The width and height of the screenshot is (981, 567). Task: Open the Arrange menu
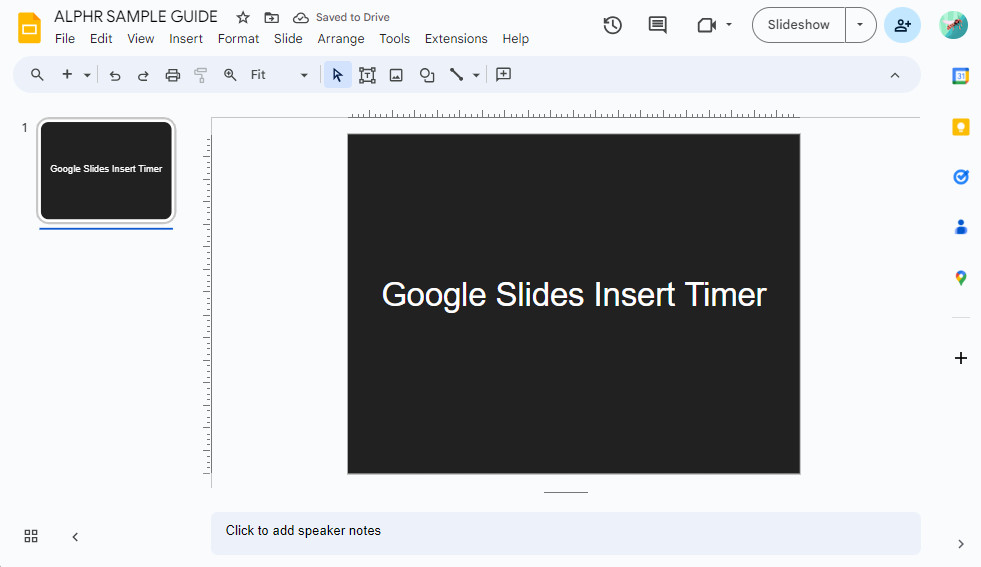[x=341, y=39]
